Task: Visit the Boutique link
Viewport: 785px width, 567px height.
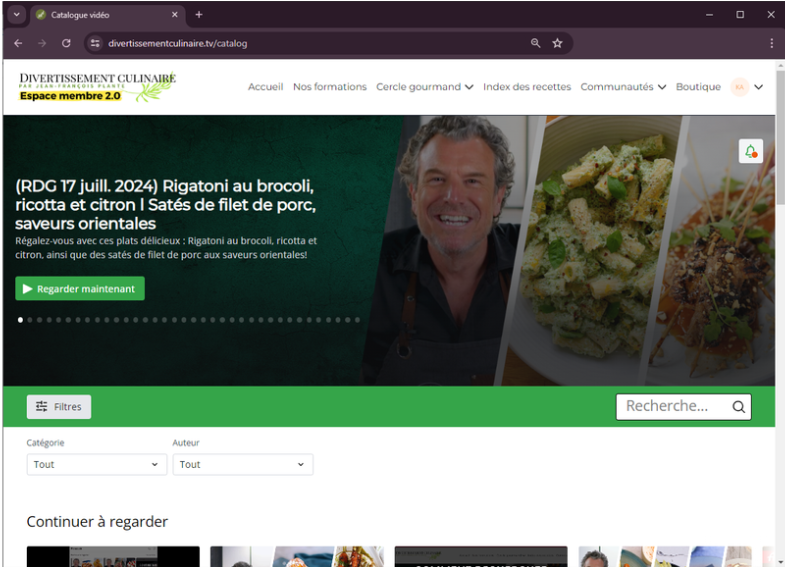Action: 698,87
